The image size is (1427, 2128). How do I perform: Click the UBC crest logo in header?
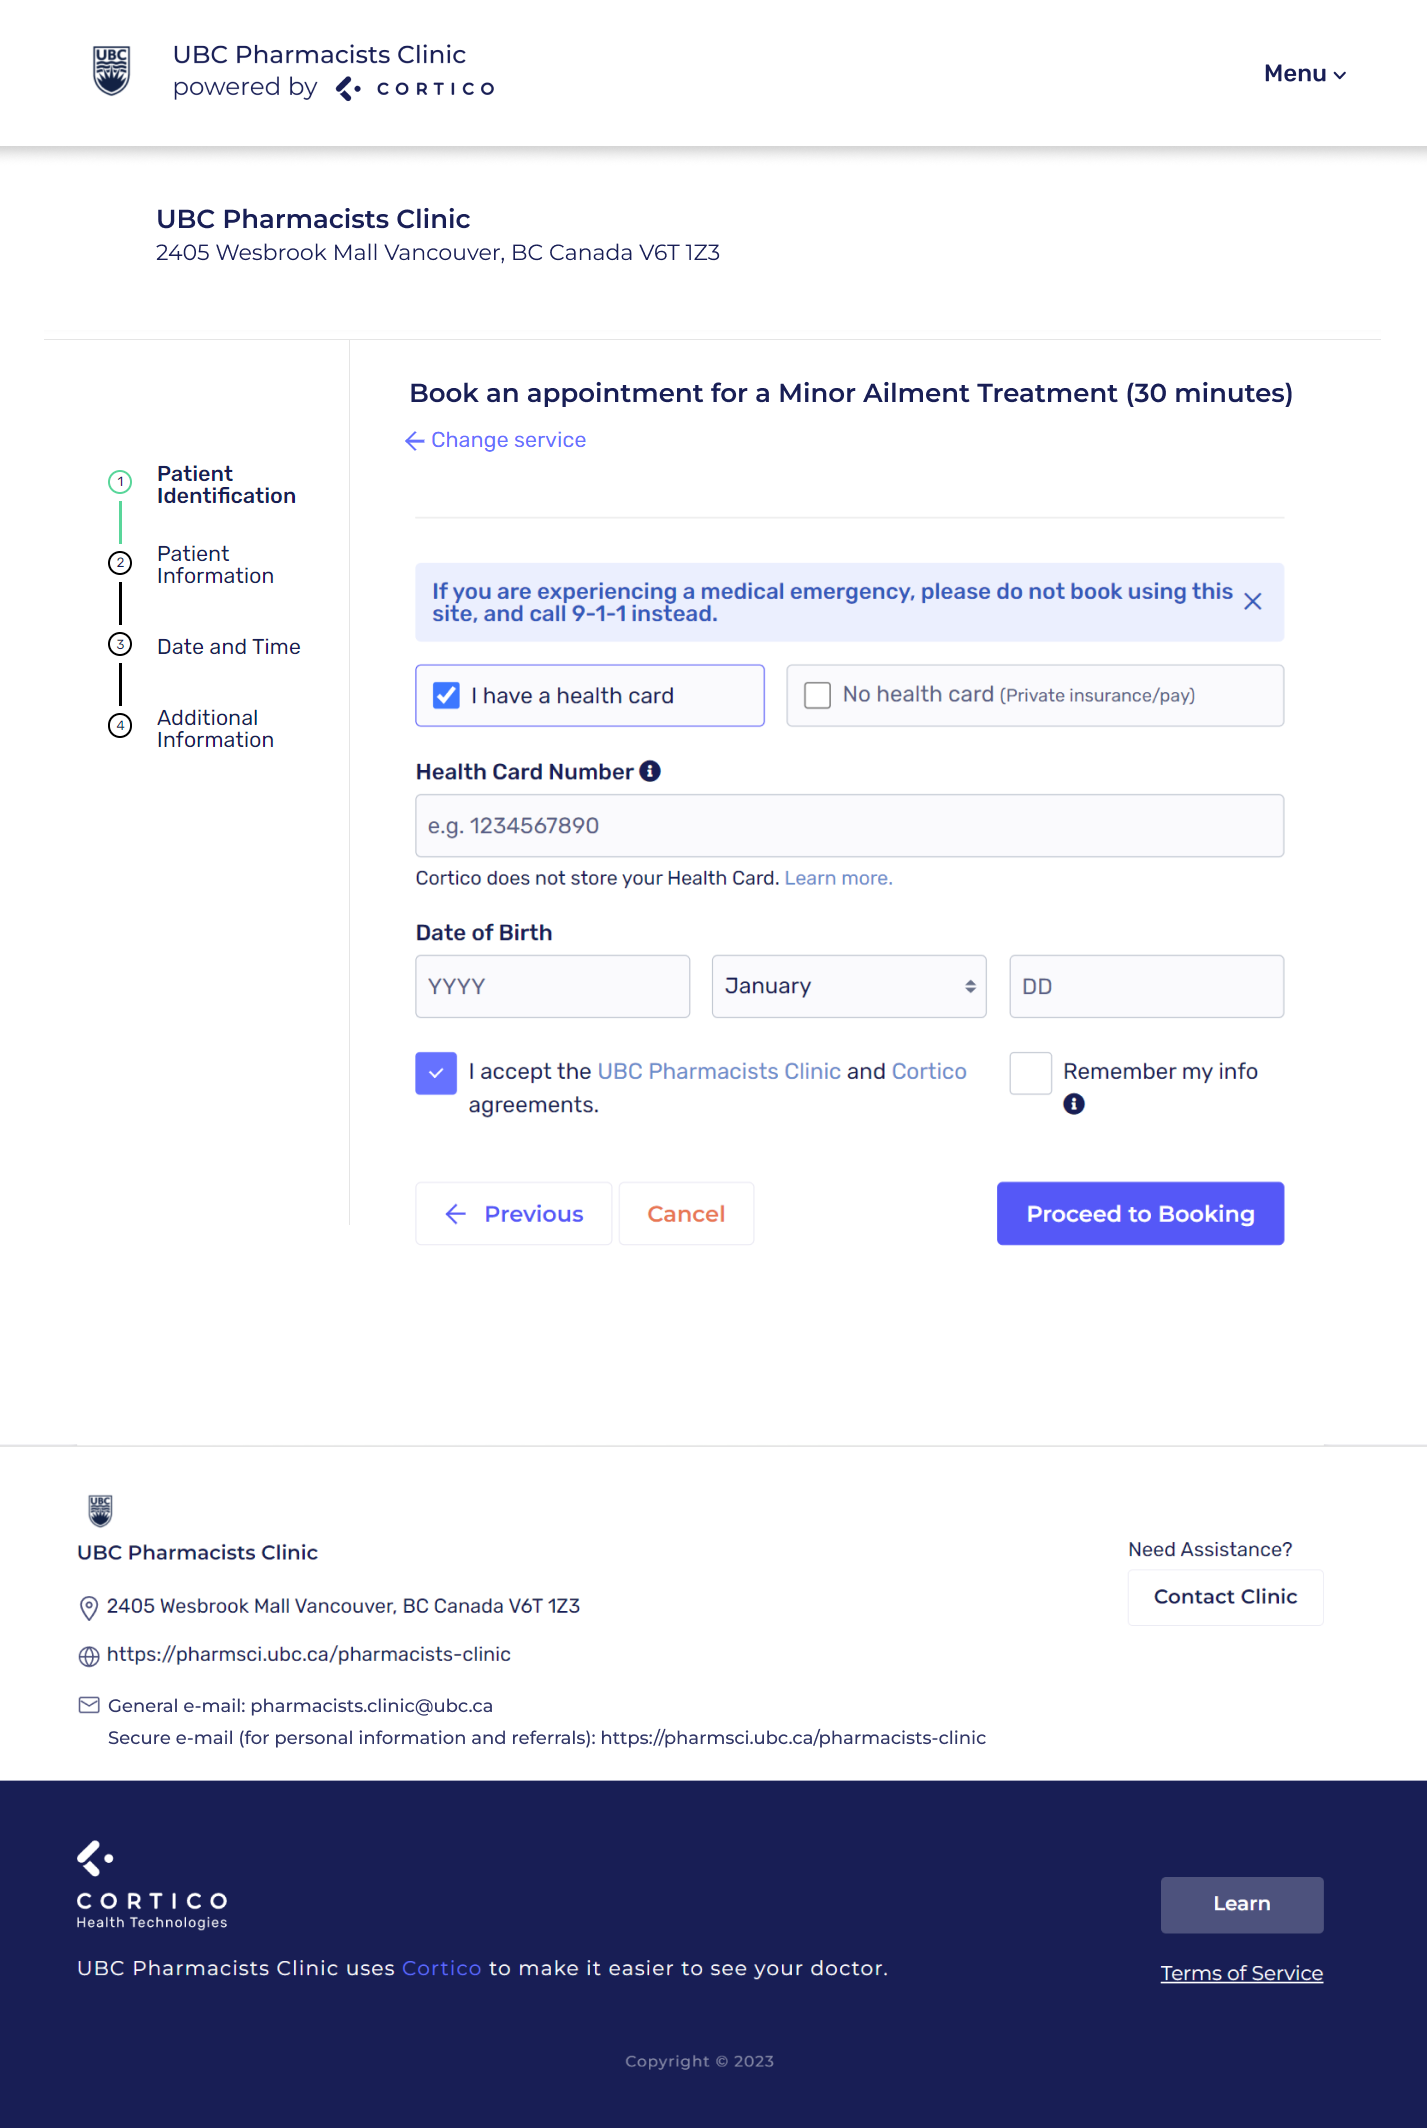coord(111,71)
